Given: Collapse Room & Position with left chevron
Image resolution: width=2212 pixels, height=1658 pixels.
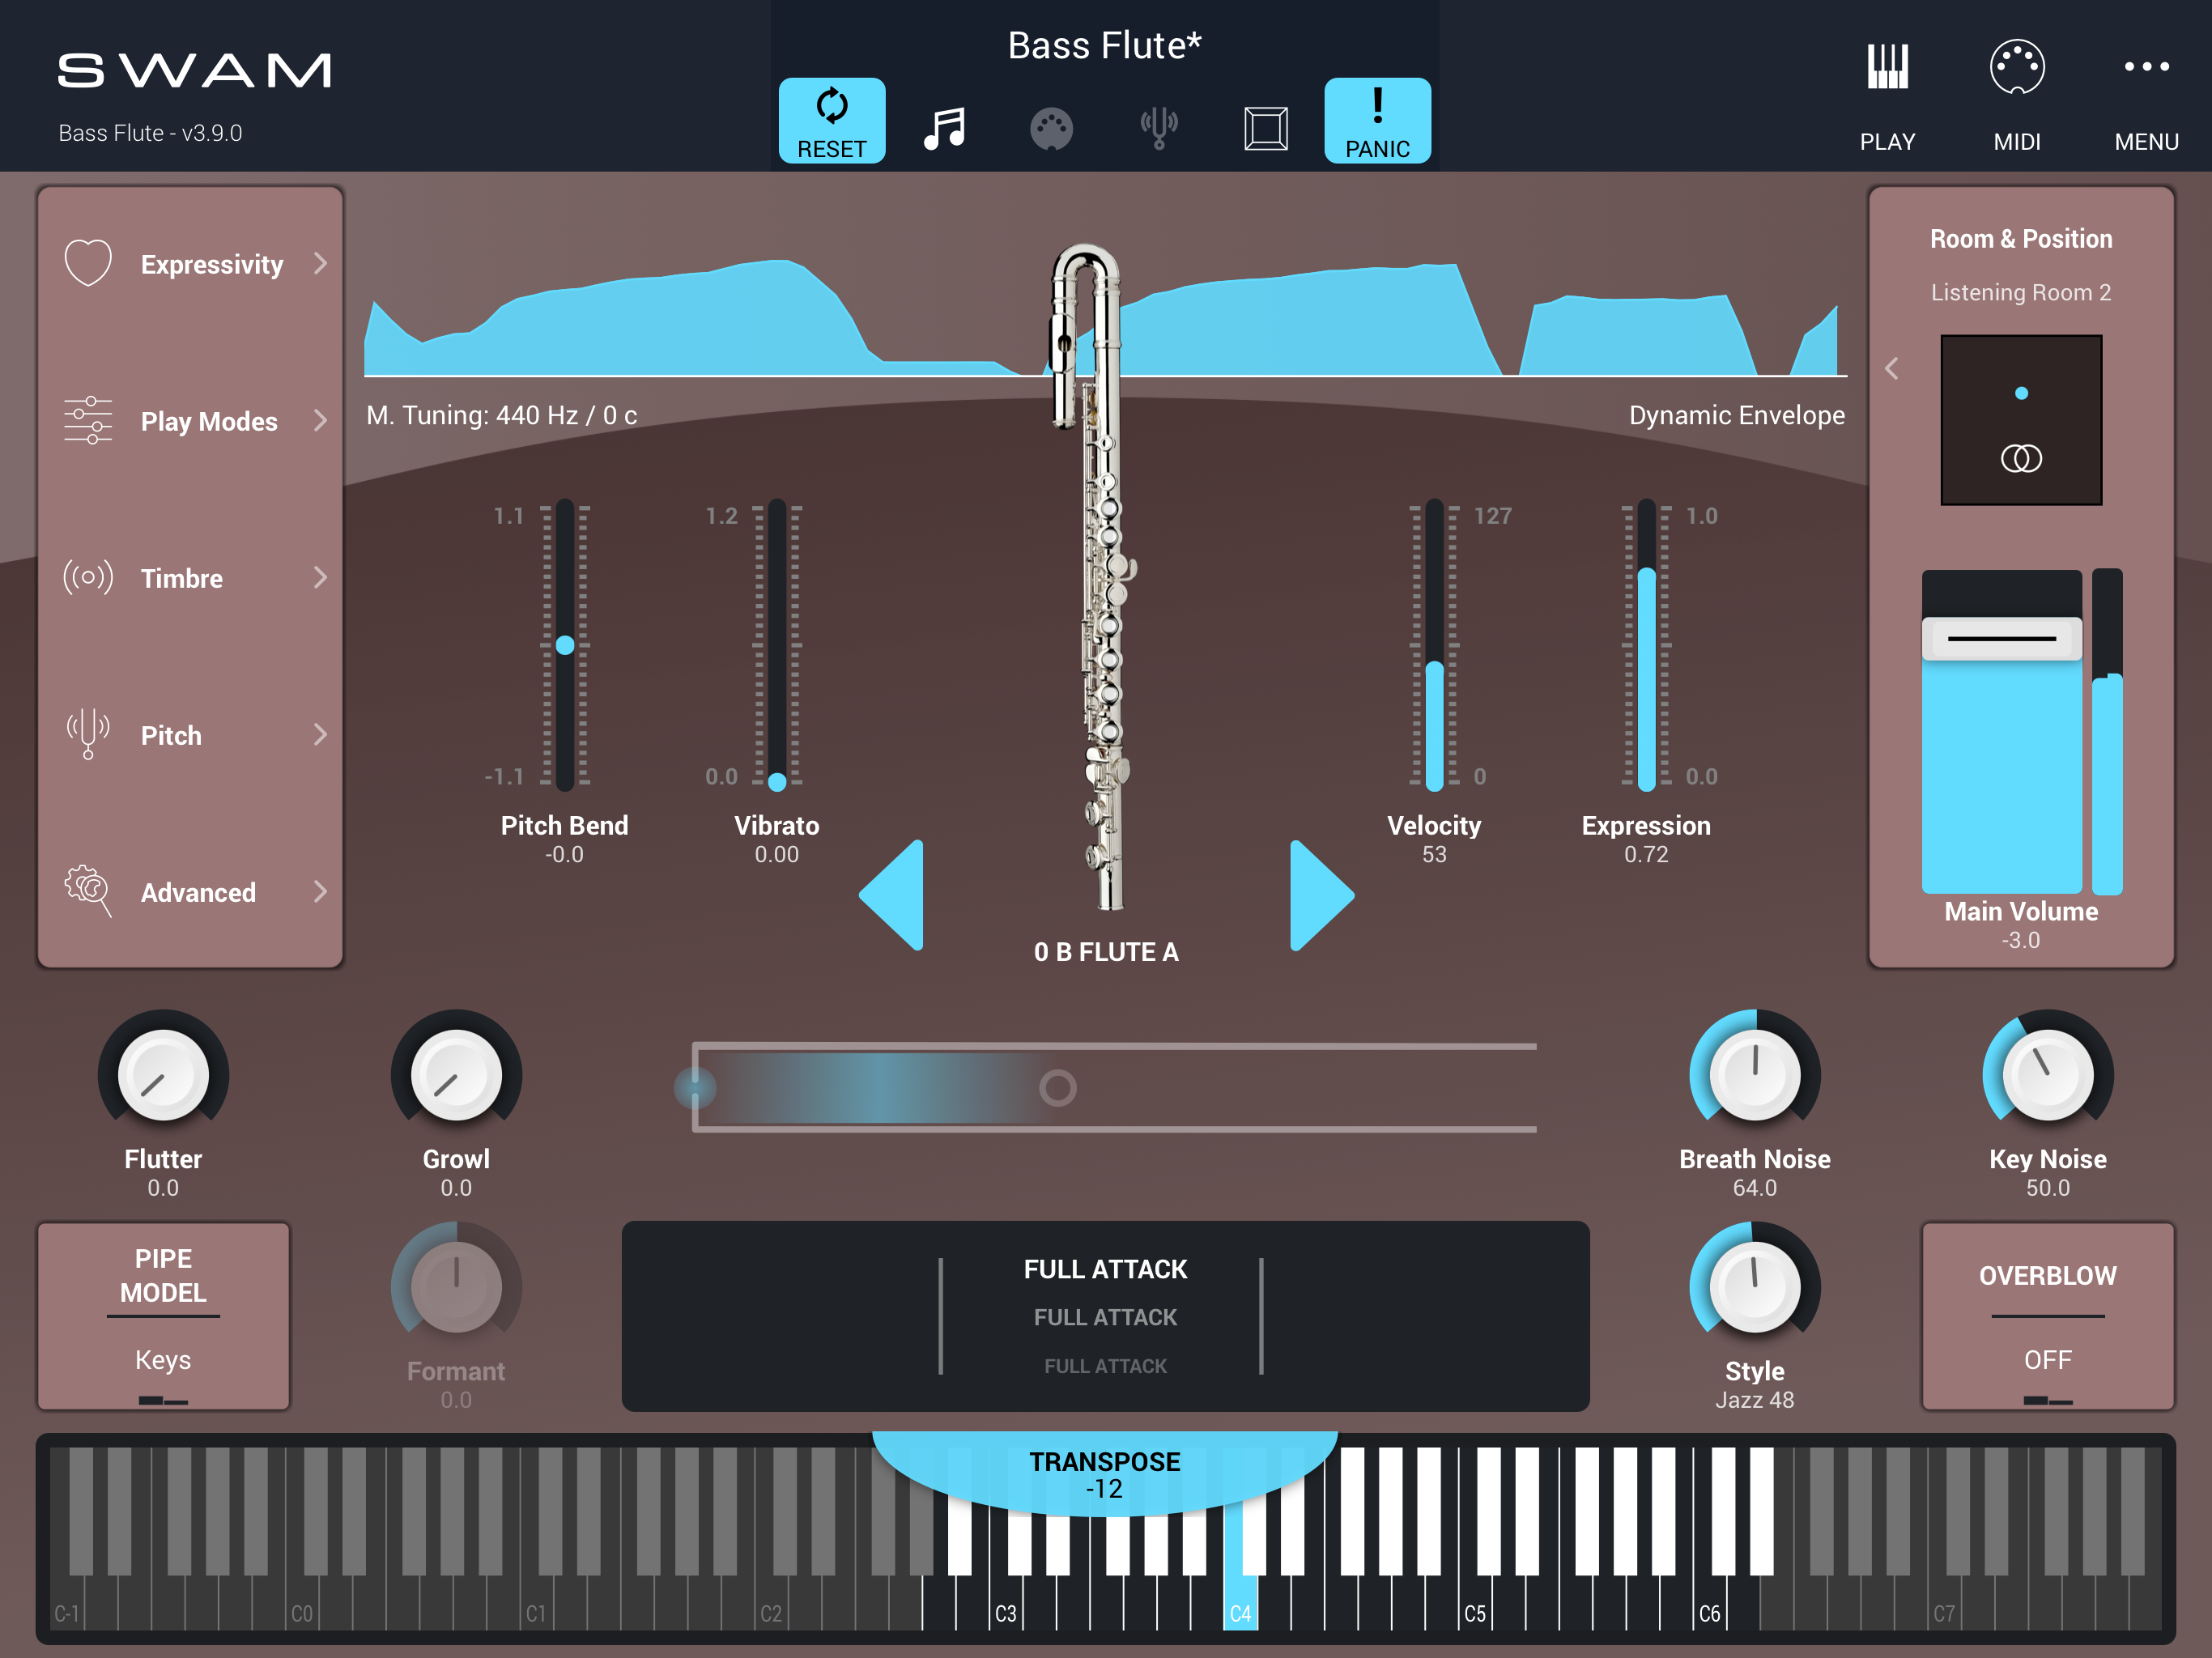Looking at the screenshot, I should [1892, 369].
